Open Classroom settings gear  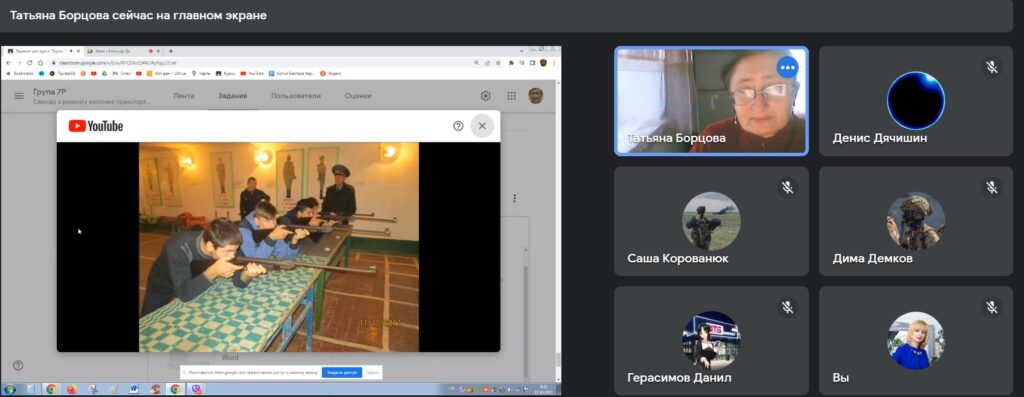point(485,96)
